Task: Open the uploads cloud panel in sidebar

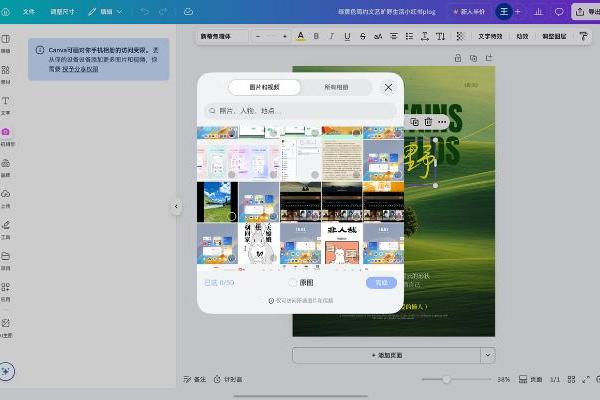Action: 5,199
